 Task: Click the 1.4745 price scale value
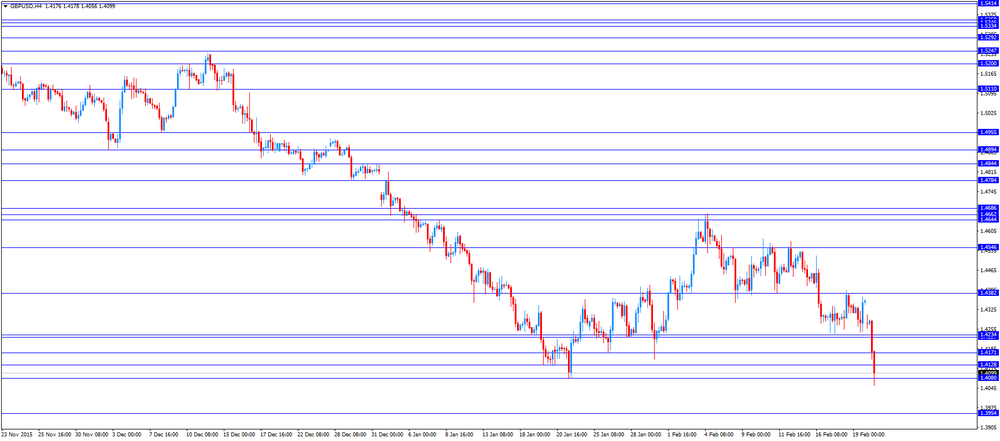pyautogui.click(x=989, y=191)
